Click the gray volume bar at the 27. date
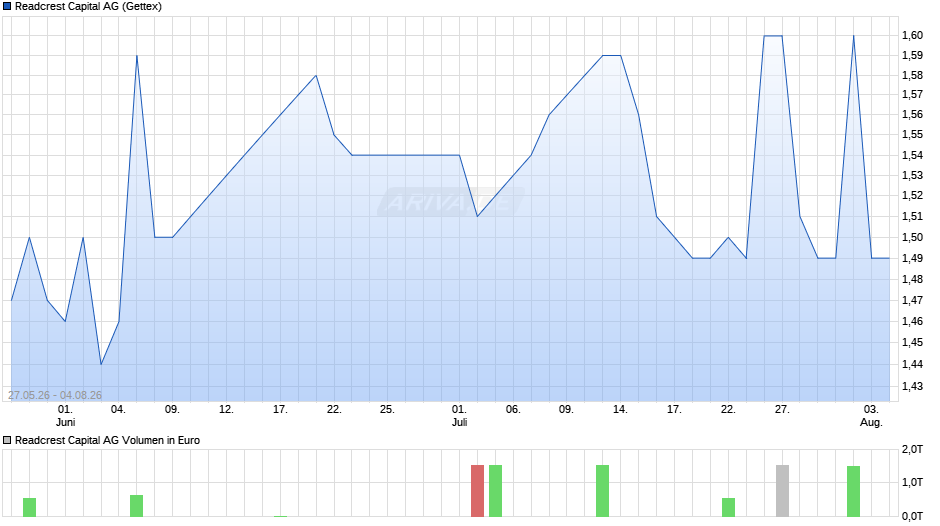Viewport: 940px width, 526px height. coord(782,491)
